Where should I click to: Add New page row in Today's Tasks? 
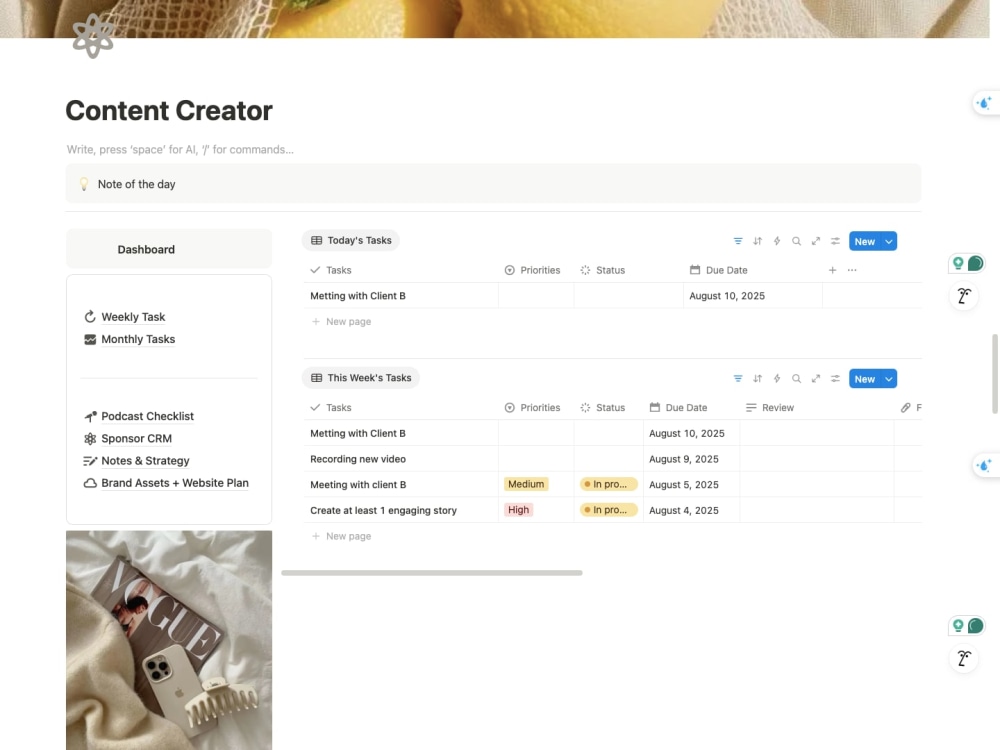pyautogui.click(x=341, y=321)
